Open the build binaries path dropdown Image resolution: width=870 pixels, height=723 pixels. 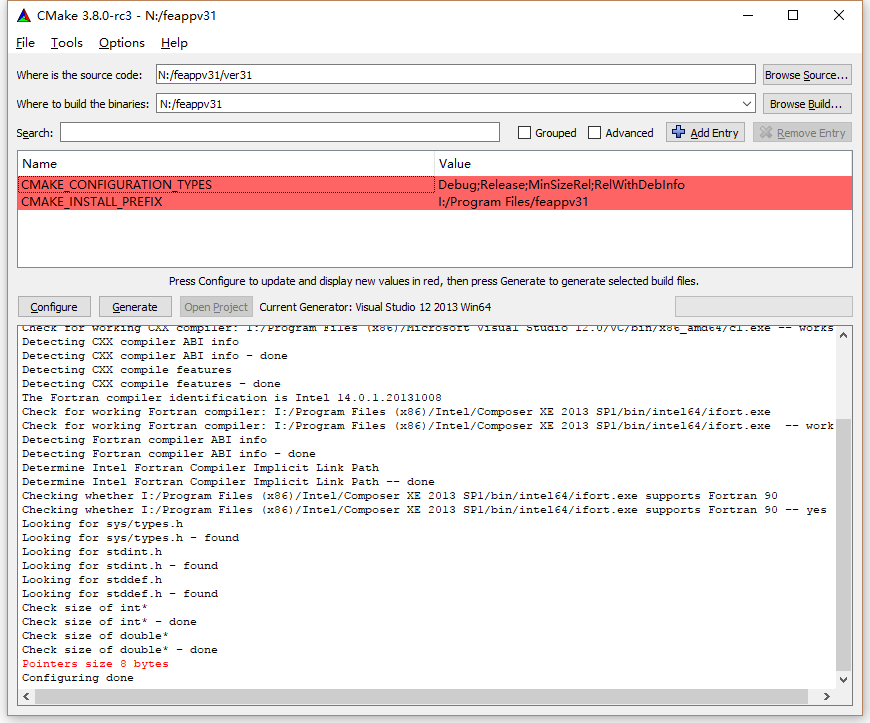point(746,103)
